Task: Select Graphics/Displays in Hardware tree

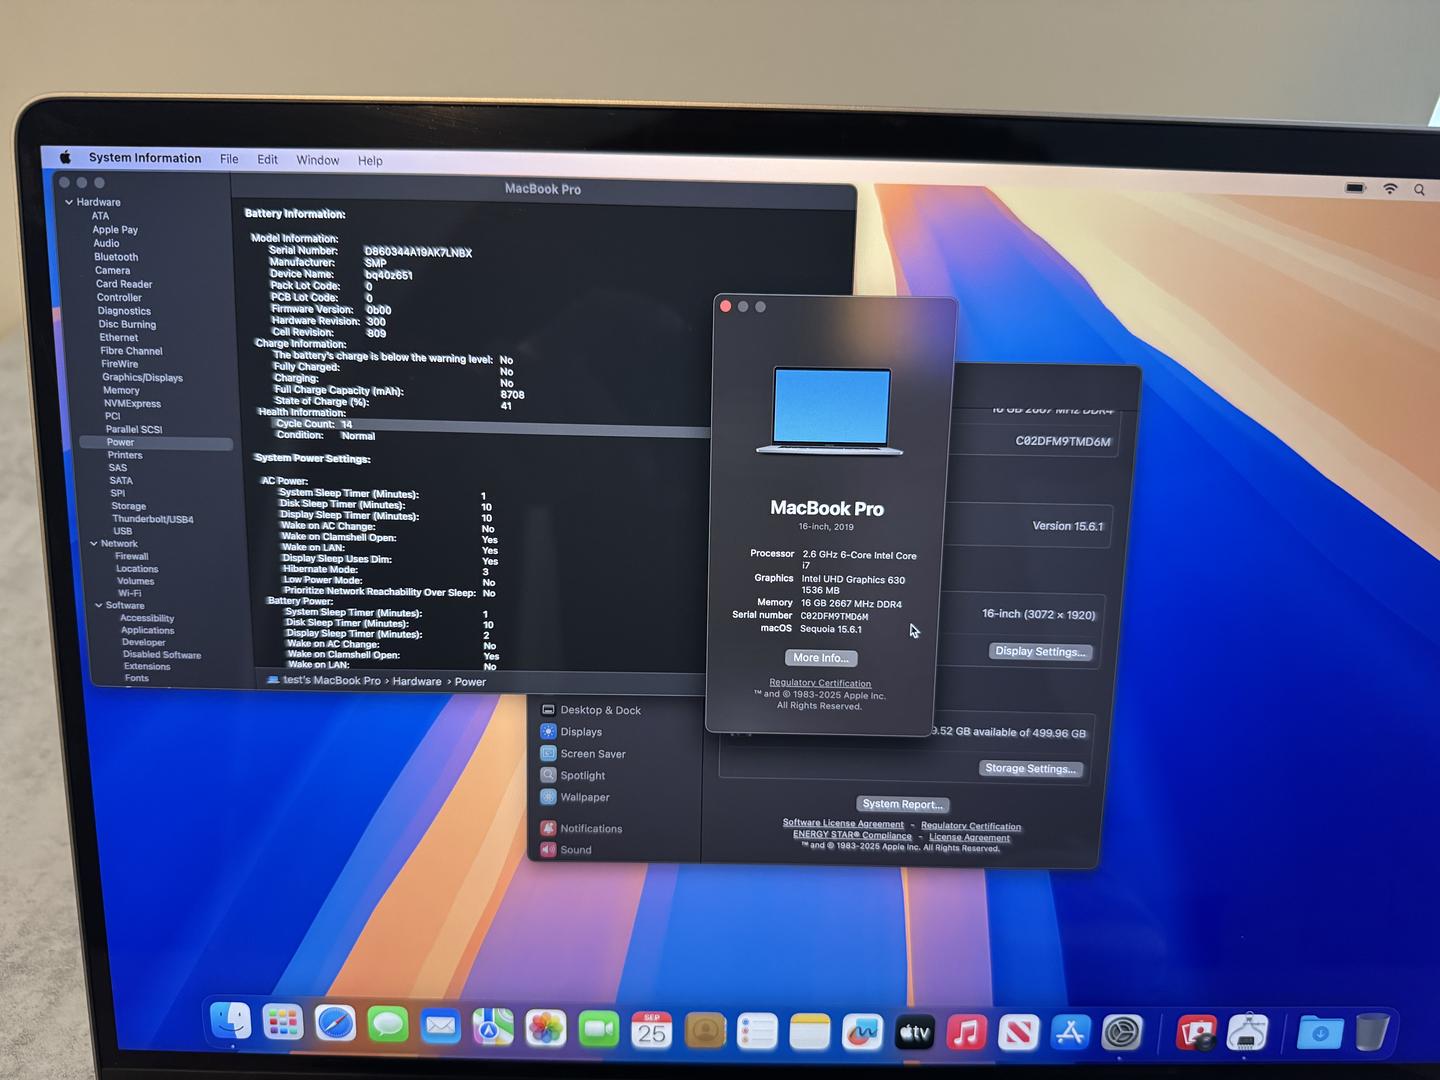Action: coord(142,378)
